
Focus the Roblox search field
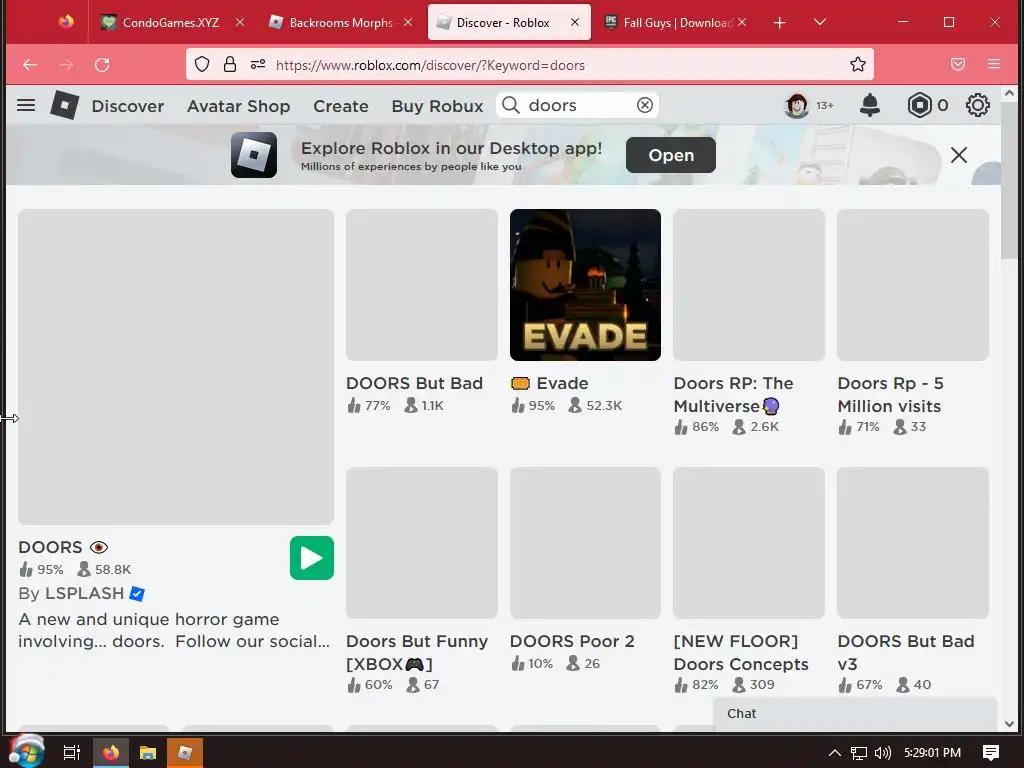click(578, 105)
